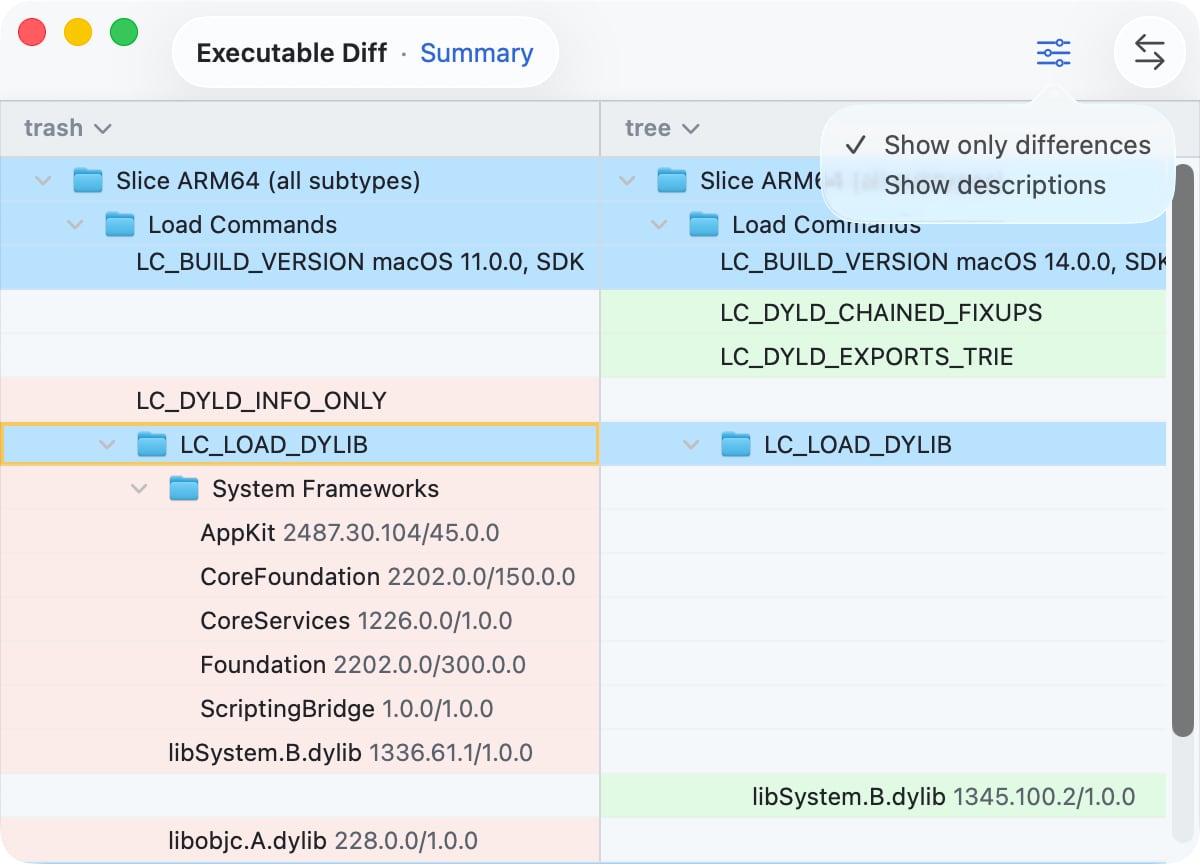Open the Summary view link
Viewport: 1202px width, 864px height.
click(x=477, y=53)
